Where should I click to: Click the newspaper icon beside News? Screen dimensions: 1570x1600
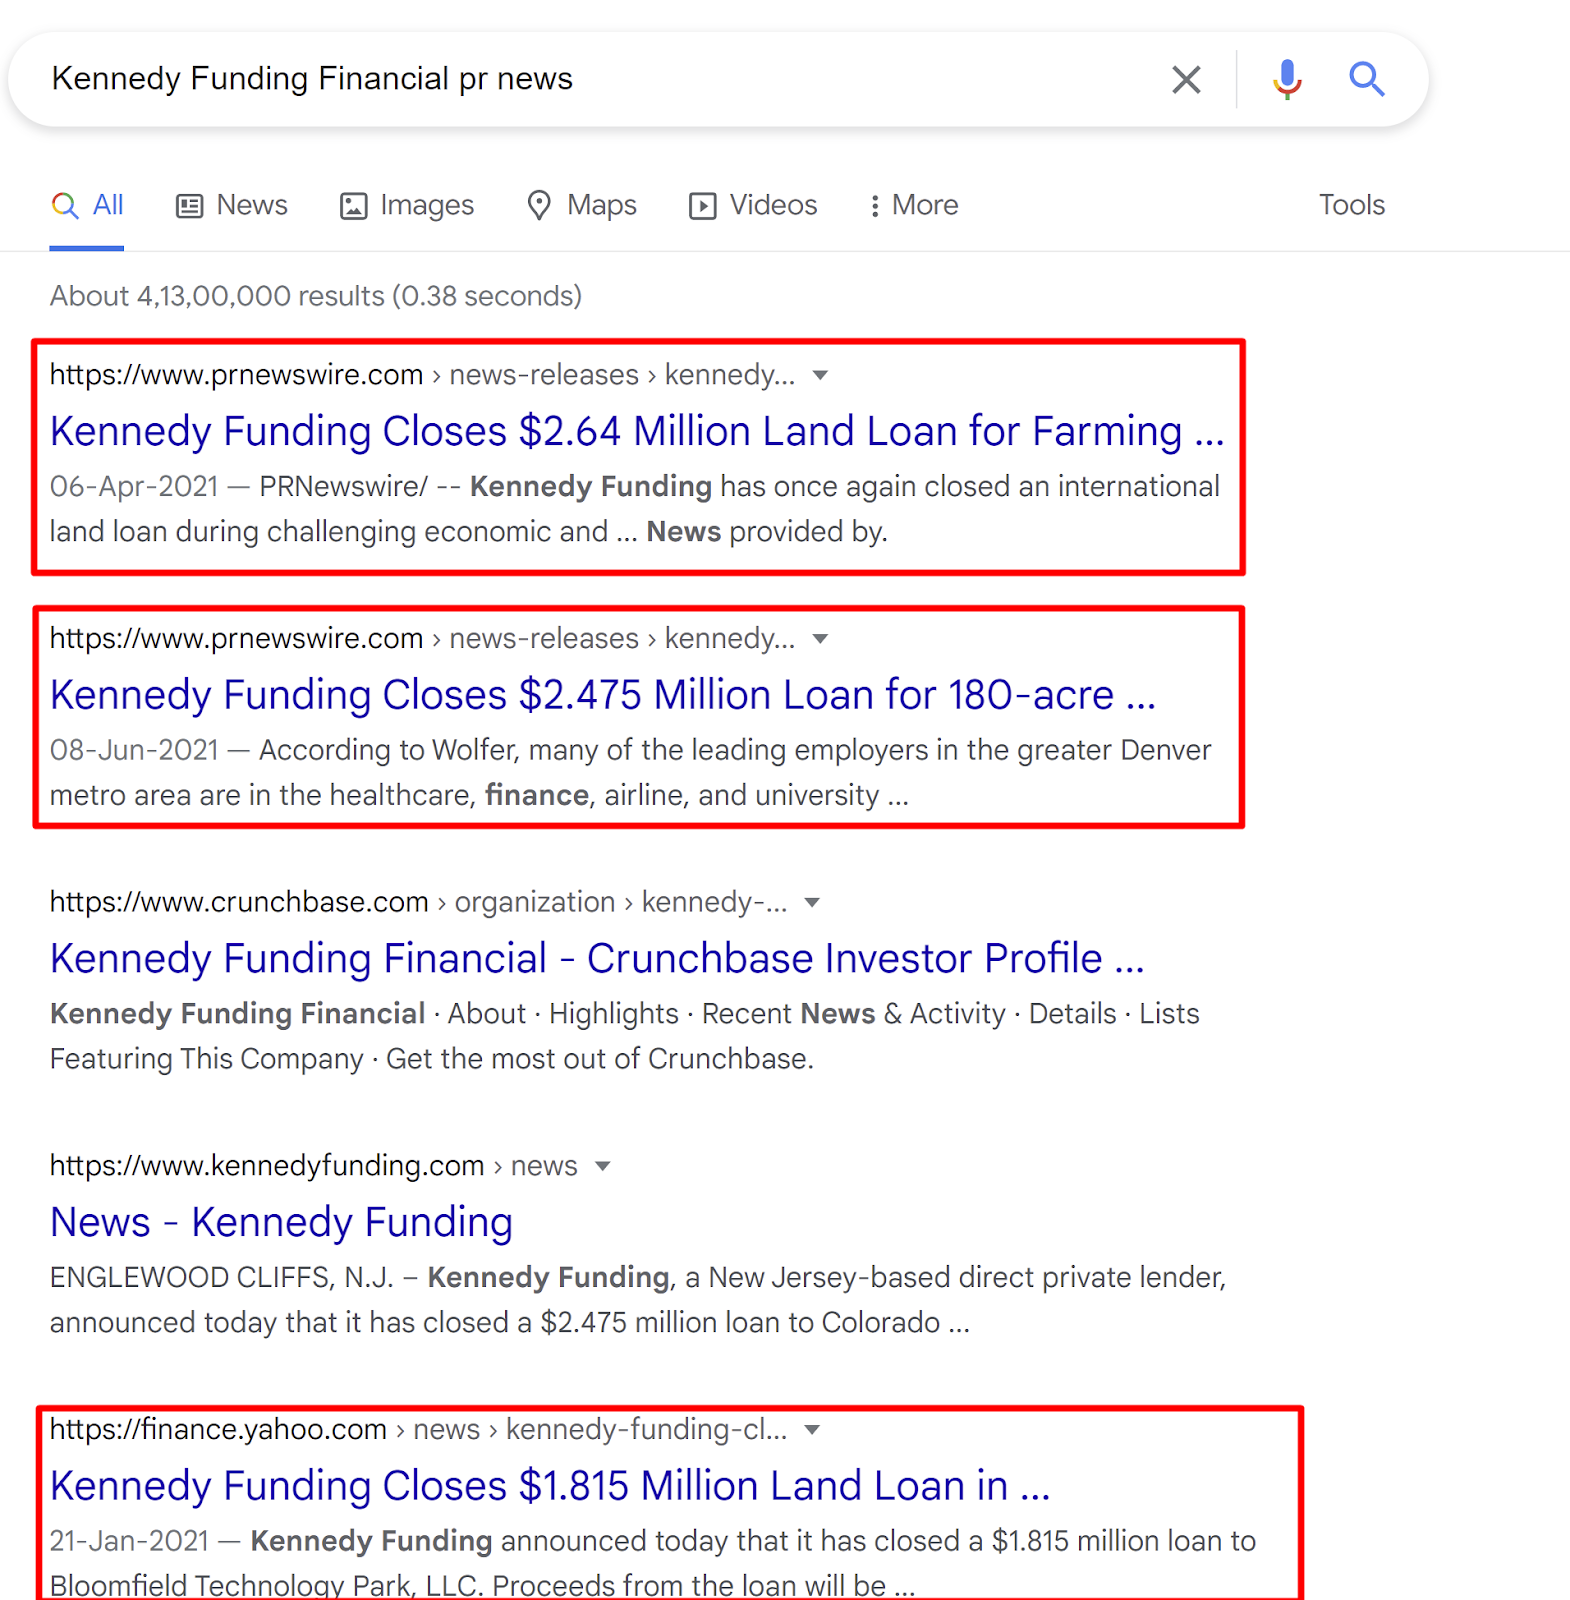(x=190, y=206)
